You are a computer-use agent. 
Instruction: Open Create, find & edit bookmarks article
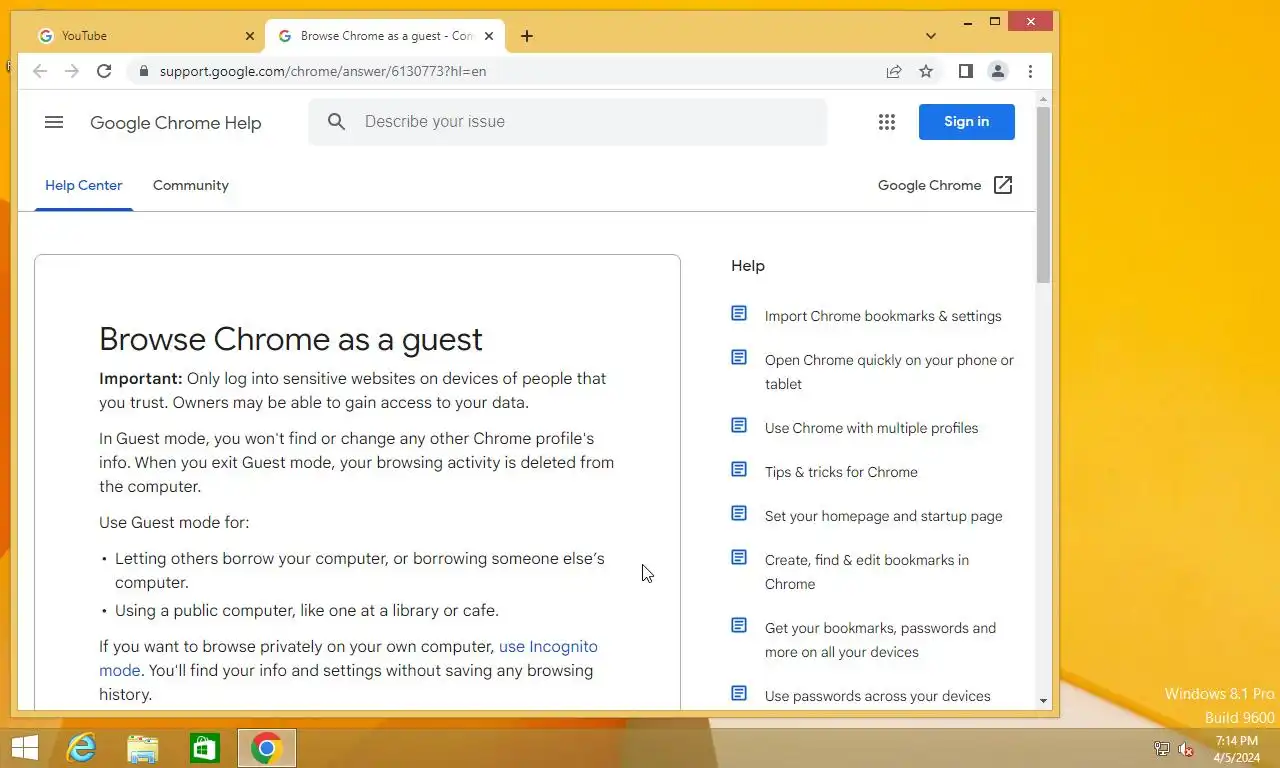point(867,572)
